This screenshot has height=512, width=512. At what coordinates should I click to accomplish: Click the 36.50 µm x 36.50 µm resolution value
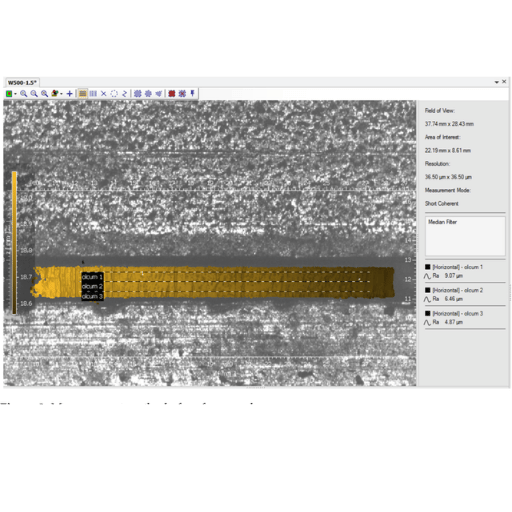[448, 177]
